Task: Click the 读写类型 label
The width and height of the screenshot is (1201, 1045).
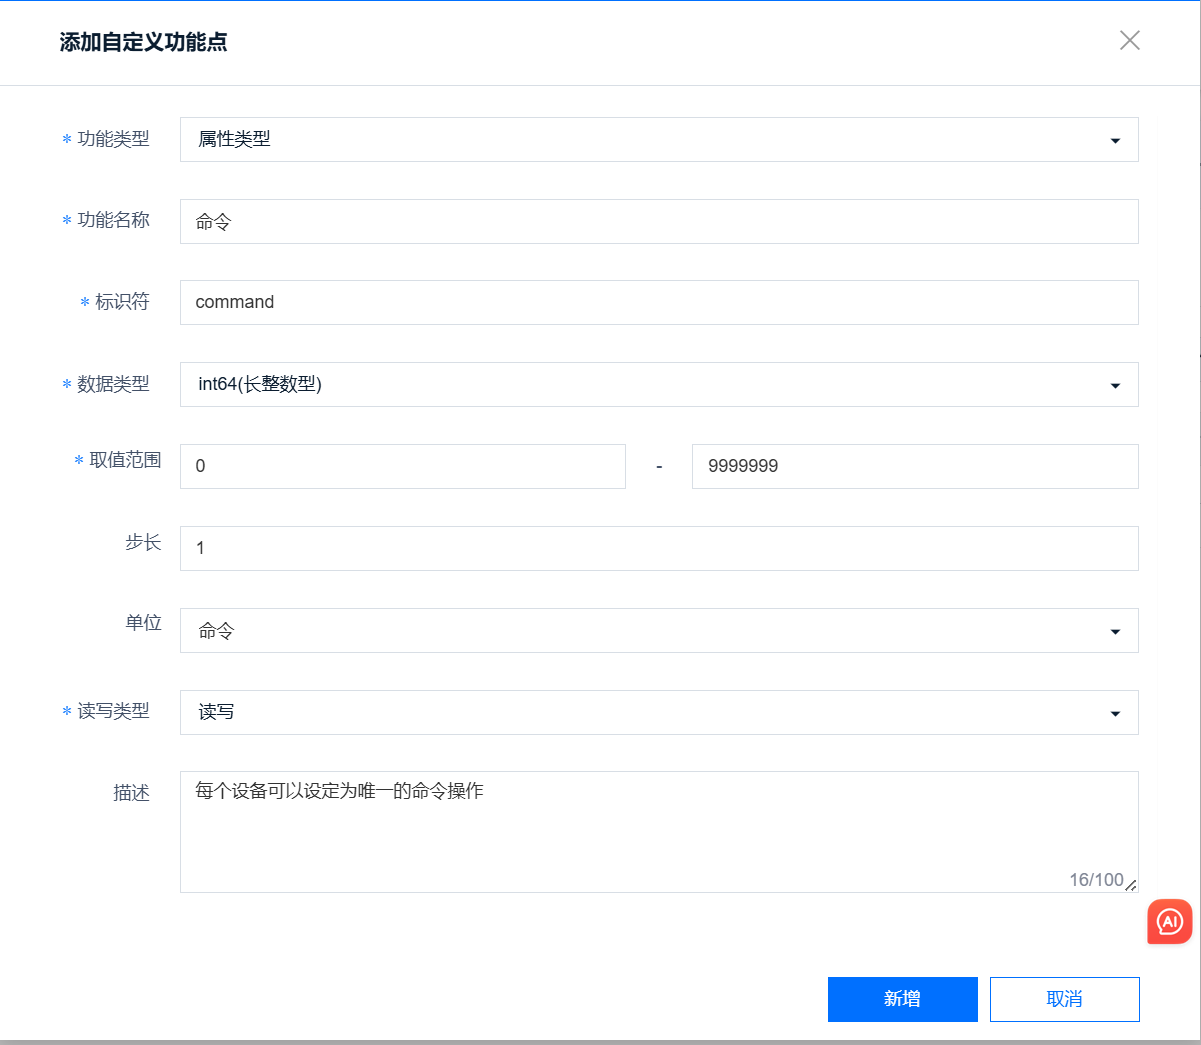Action: [113, 711]
